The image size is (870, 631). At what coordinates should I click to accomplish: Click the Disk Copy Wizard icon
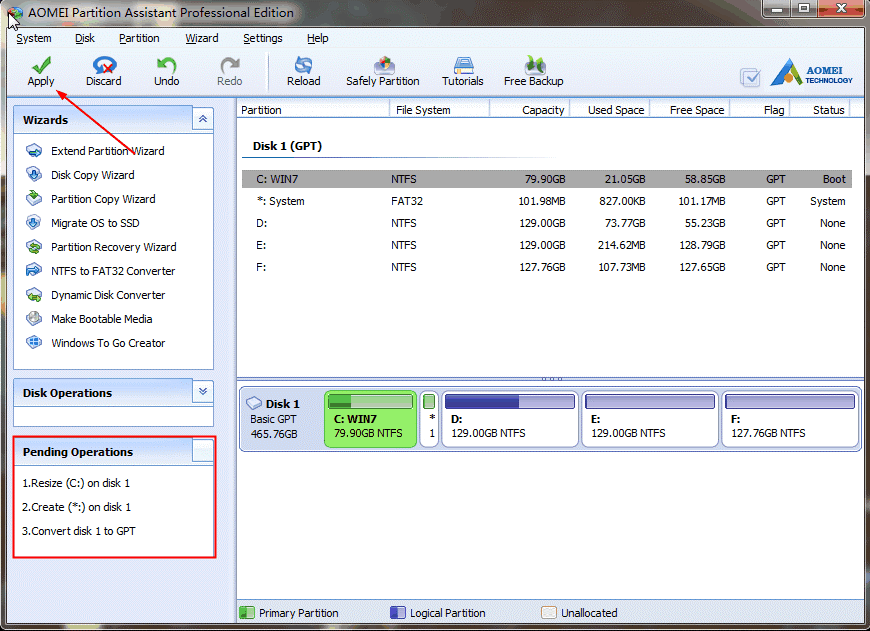coord(34,174)
